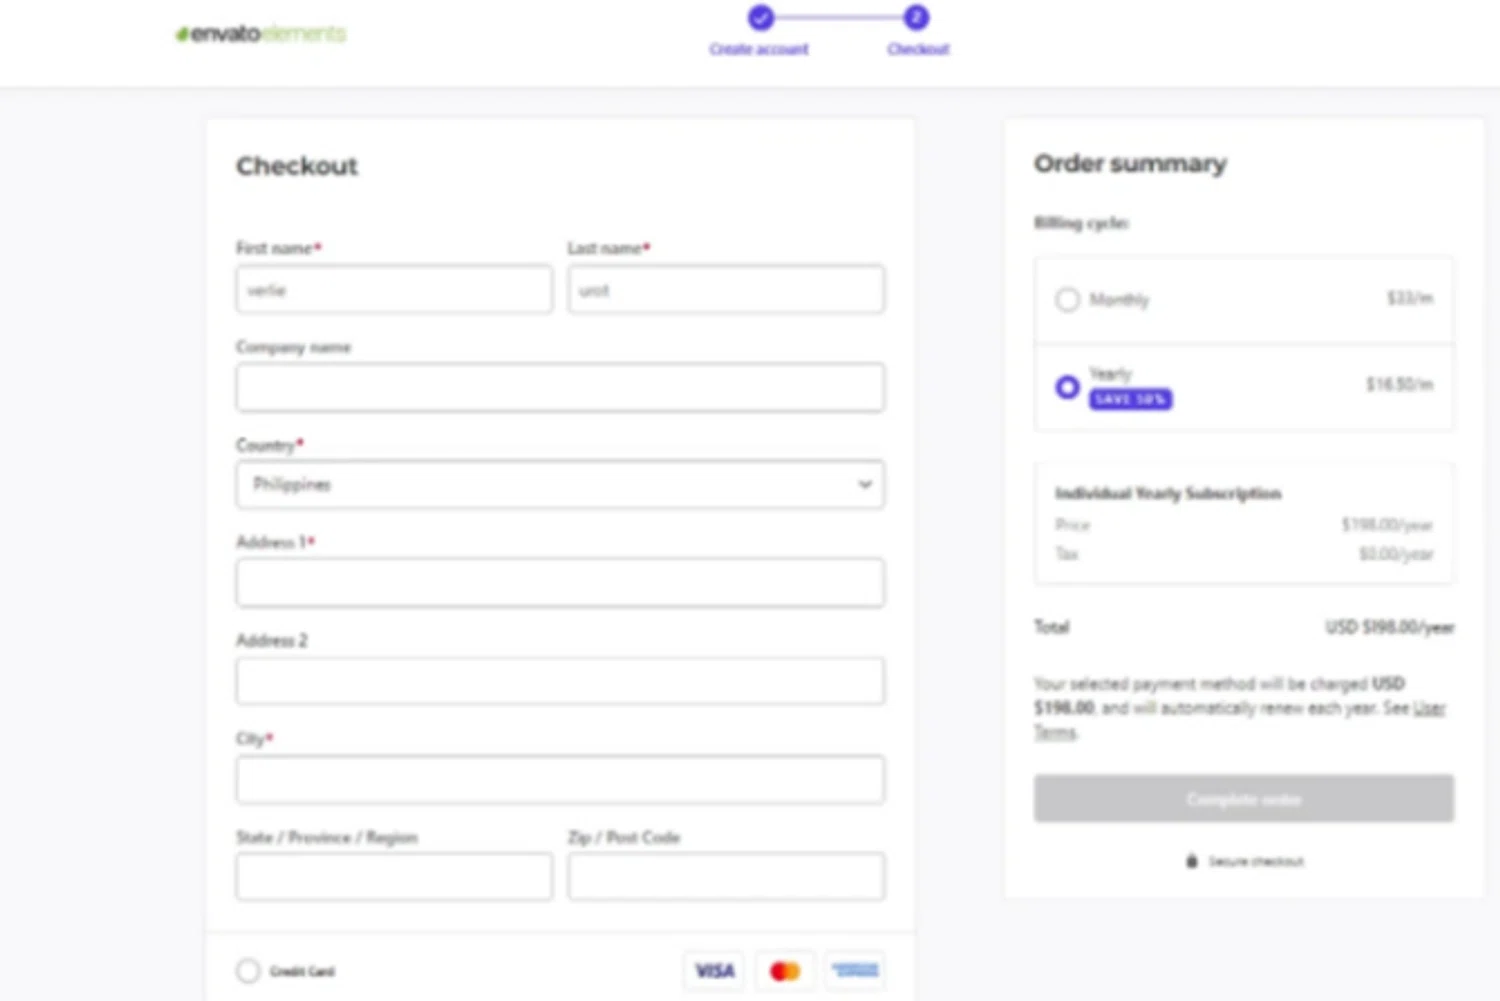Click the Envato Elements logo
Viewport: 1500px width, 1001px height.
pyautogui.click(x=261, y=34)
